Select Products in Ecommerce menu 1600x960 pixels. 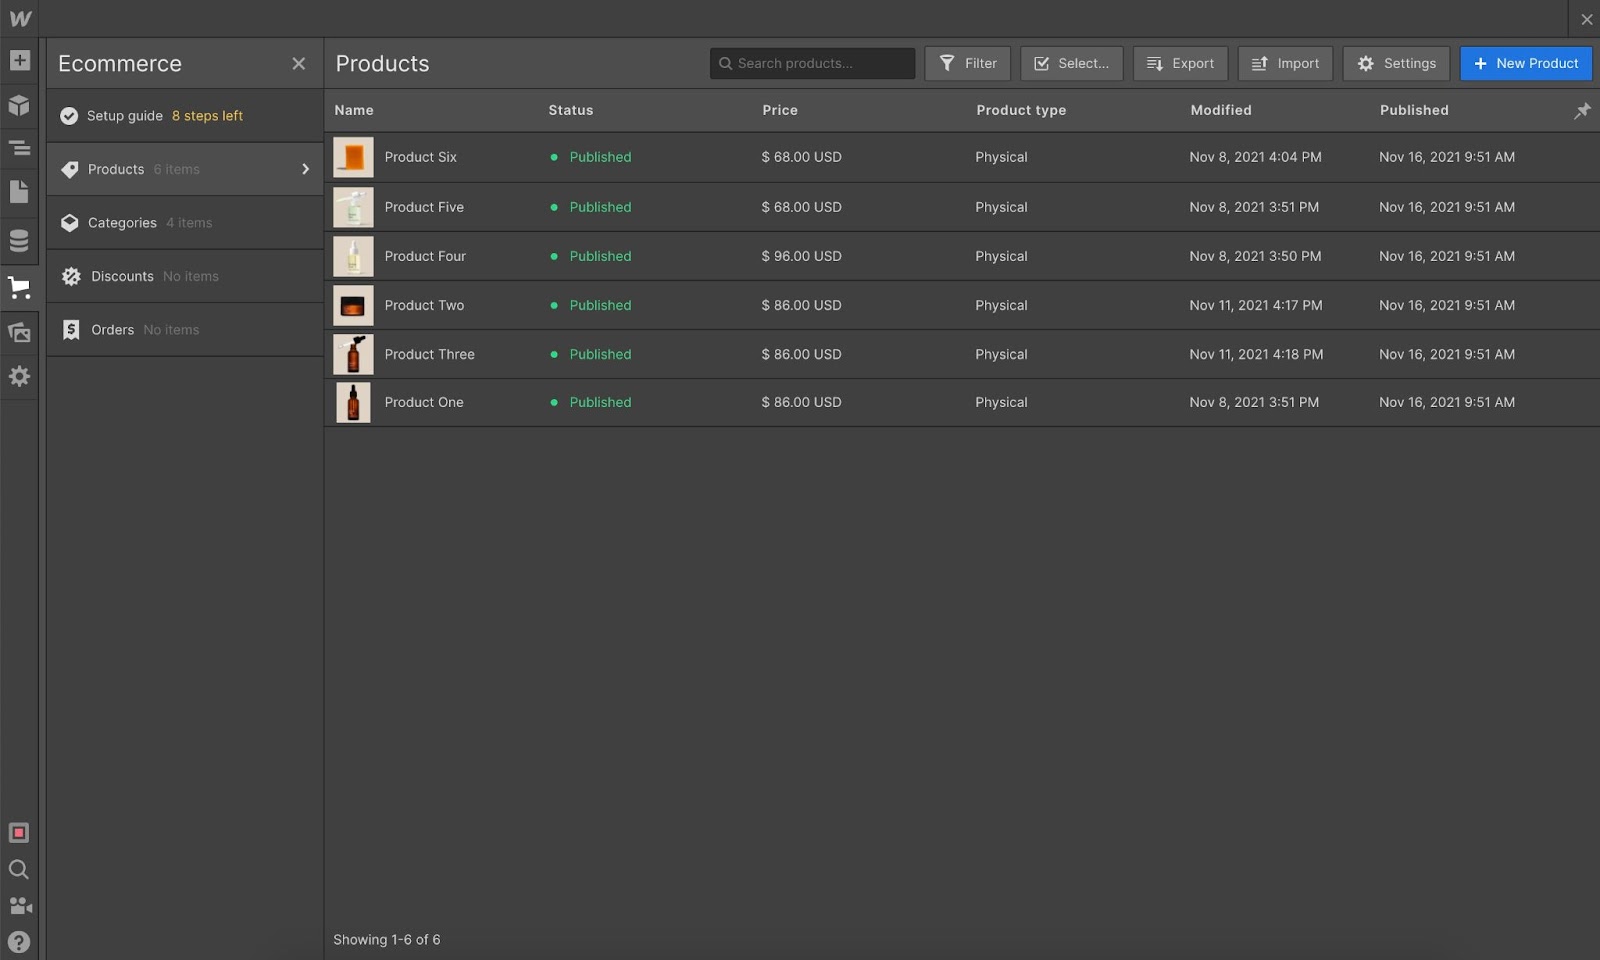click(x=185, y=169)
